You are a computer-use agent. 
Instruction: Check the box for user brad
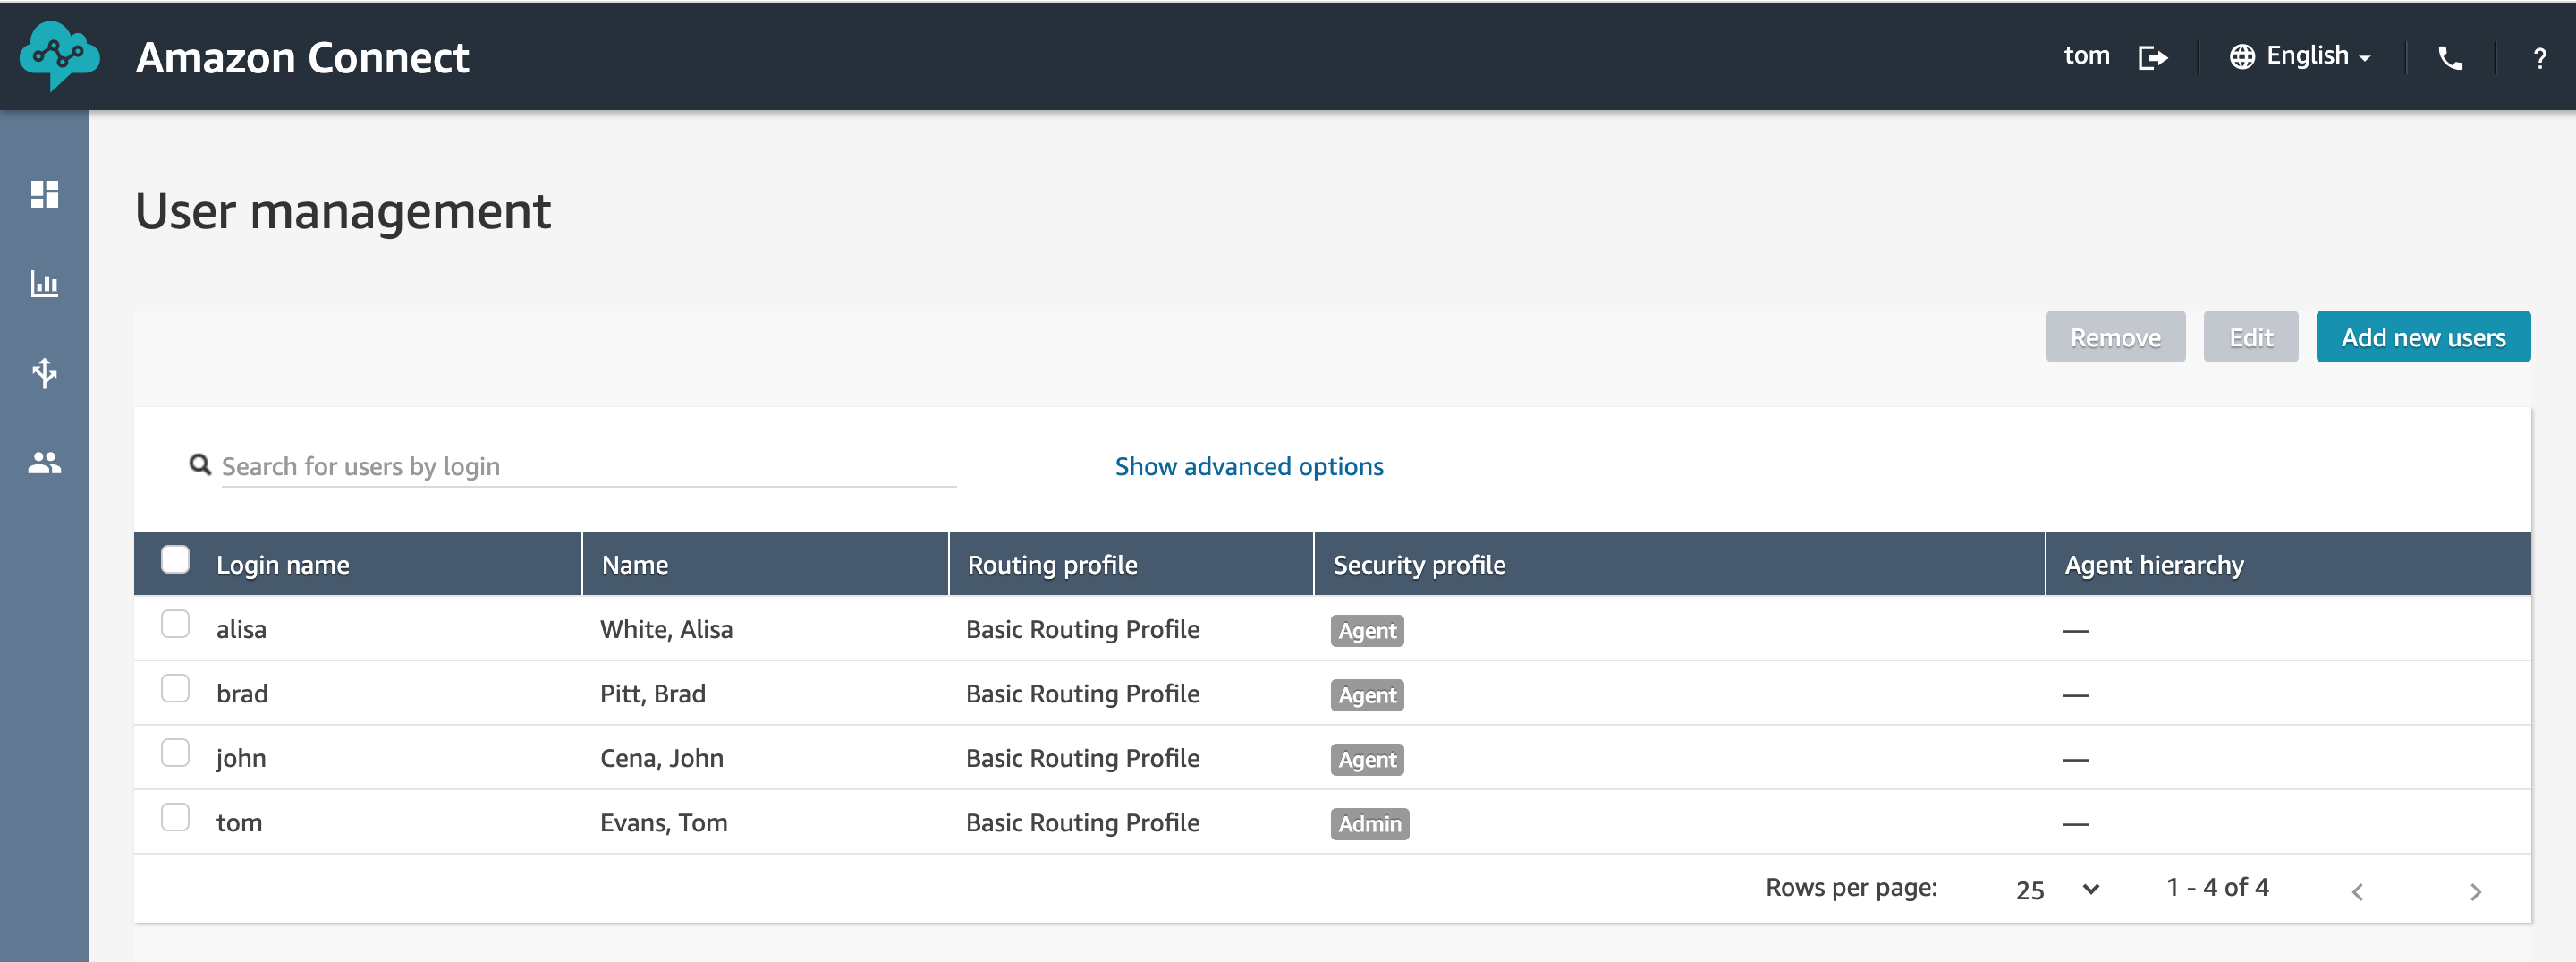pyautogui.click(x=175, y=688)
